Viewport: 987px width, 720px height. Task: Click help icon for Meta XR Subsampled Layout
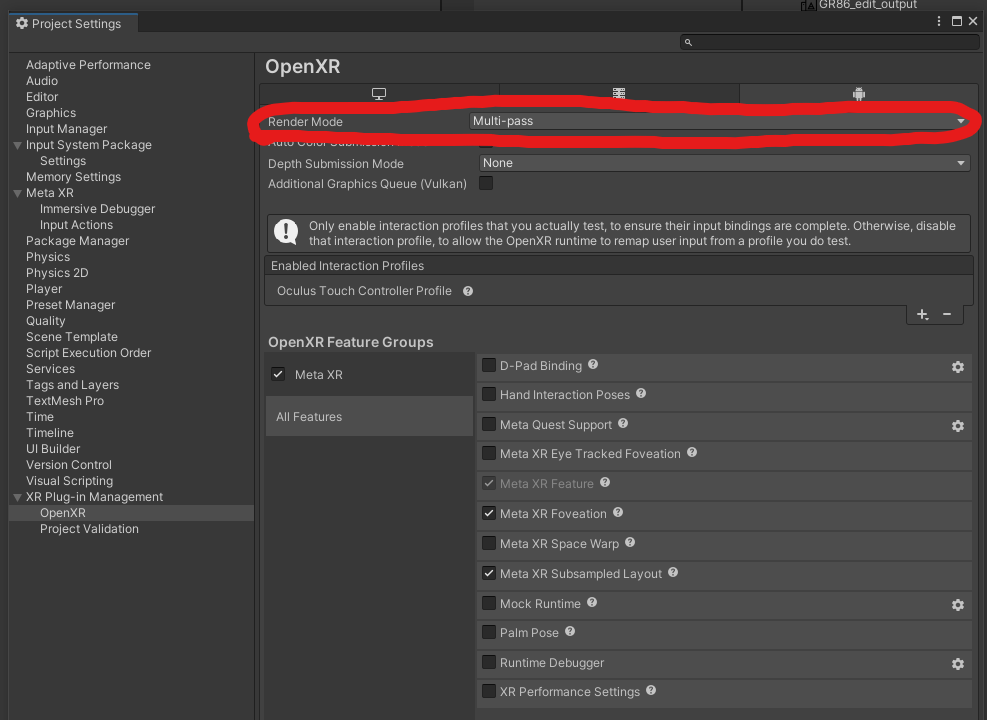point(673,573)
